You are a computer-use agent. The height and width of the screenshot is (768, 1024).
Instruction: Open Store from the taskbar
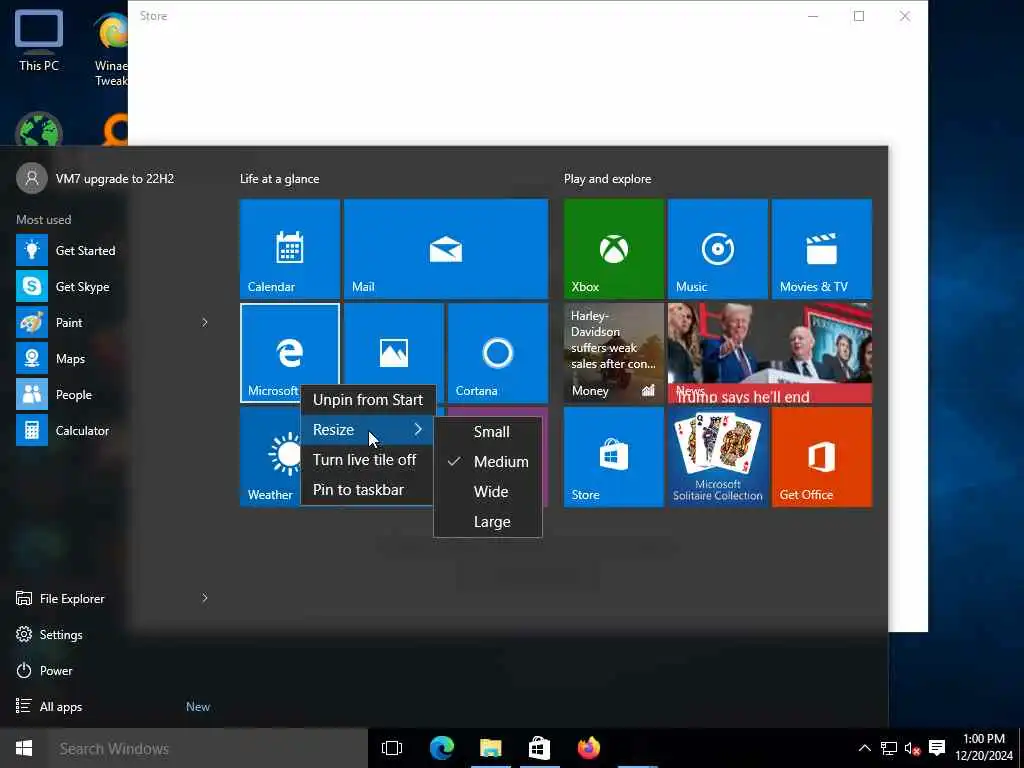(539, 748)
